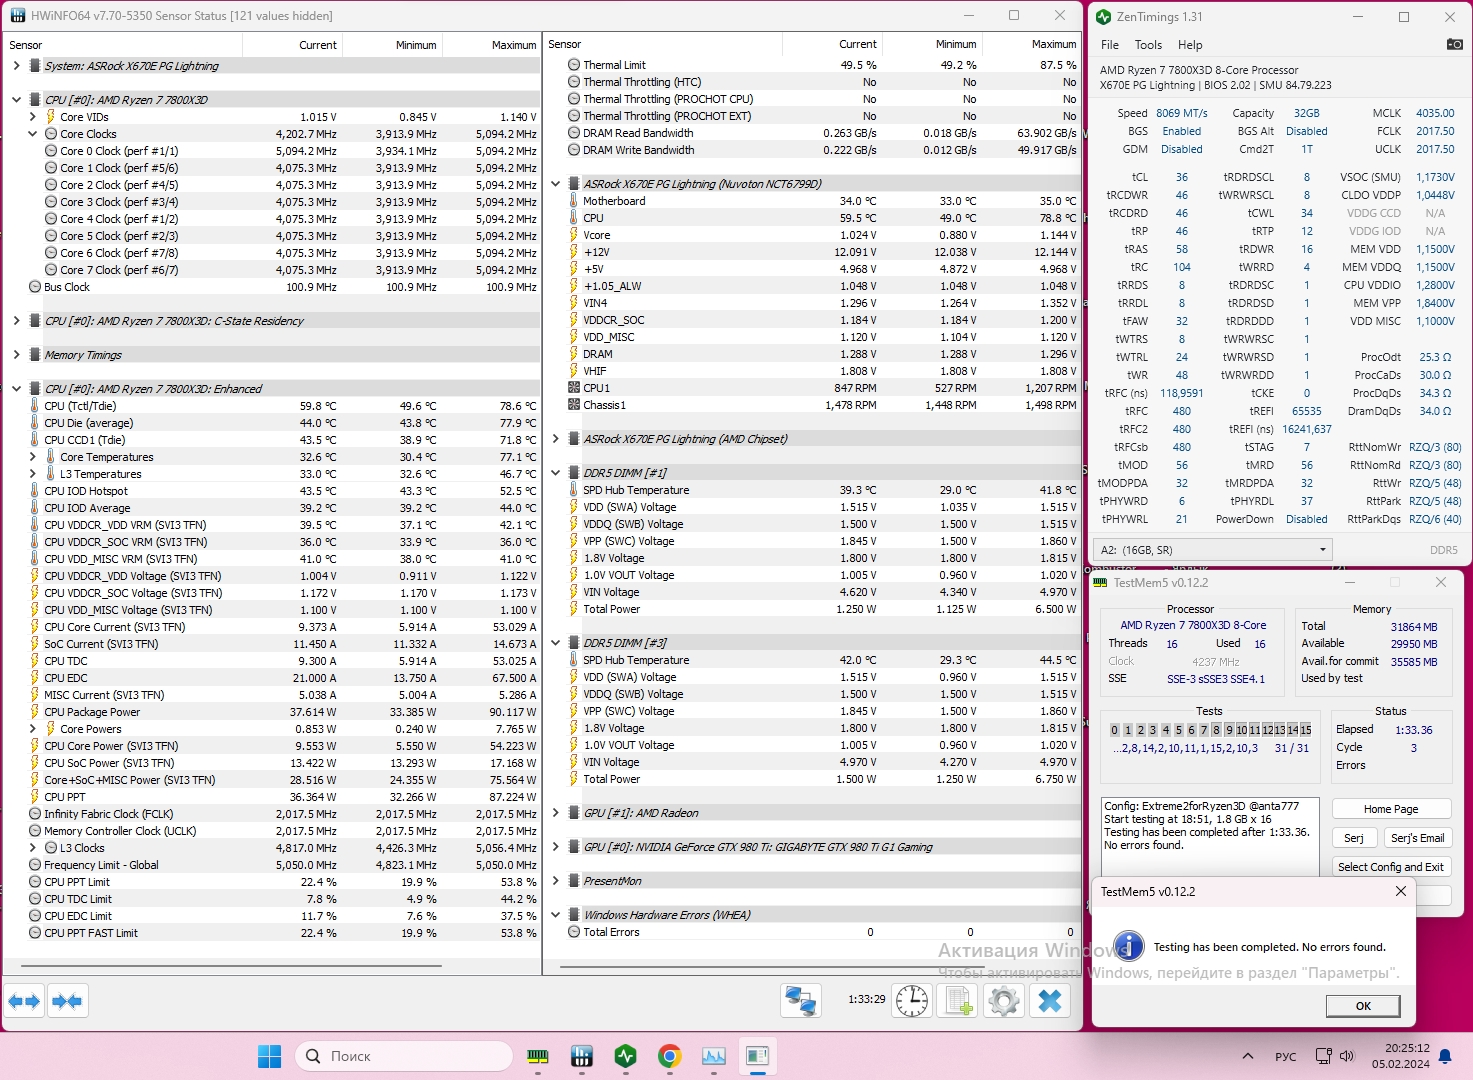Image resolution: width=1473 pixels, height=1080 pixels.
Task: Click HWiNFO shrink columns arrows button
Action: click(67, 1000)
